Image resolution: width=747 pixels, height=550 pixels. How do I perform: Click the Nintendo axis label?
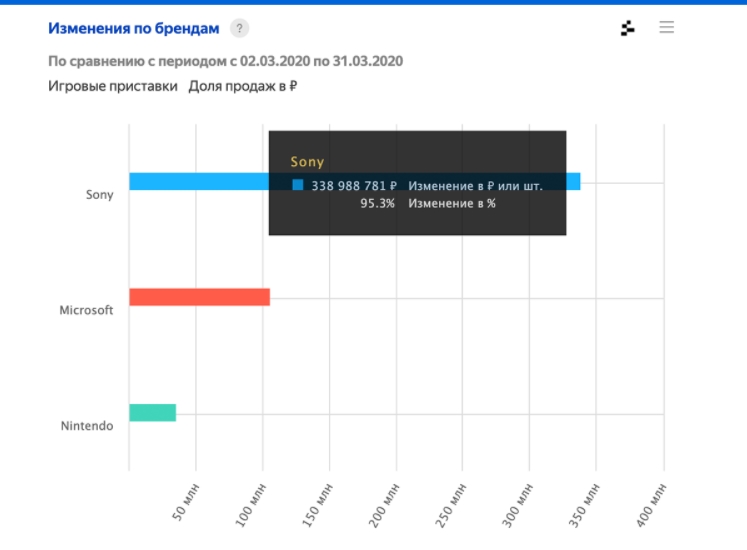tap(87, 426)
